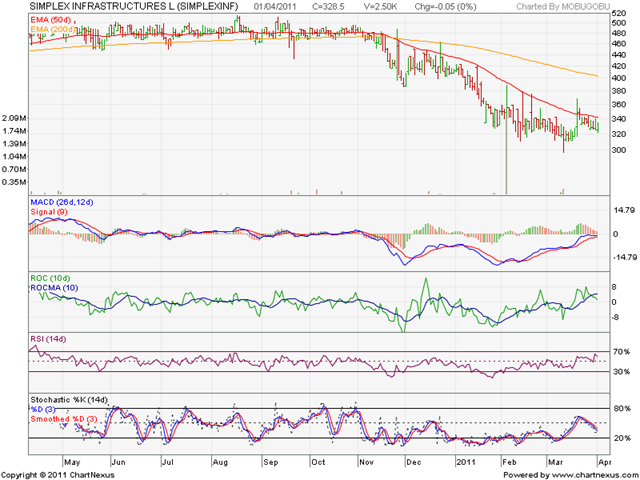Click the Aug month label on time axis
The height and width of the screenshot is (480, 640).
click(220, 462)
